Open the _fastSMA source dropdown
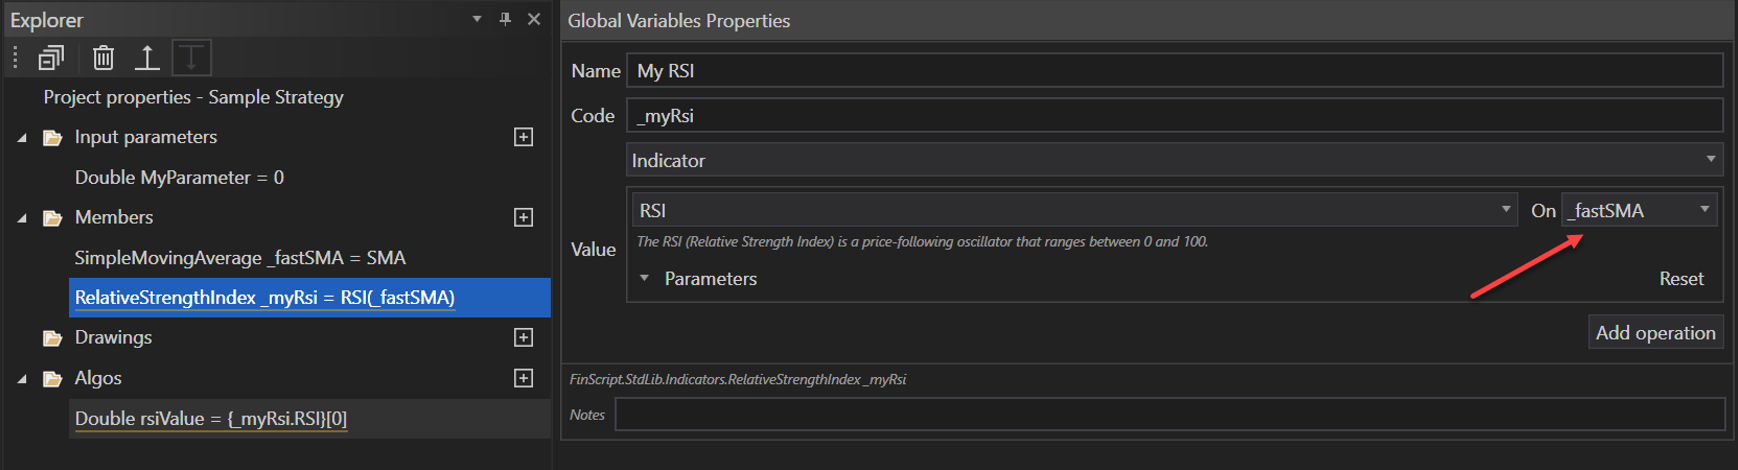1738x470 pixels. [1704, 210]
